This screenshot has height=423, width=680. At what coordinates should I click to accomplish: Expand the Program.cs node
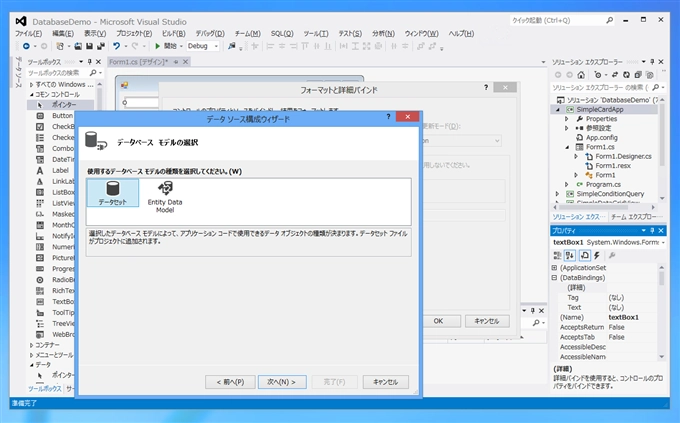click(x=566, y=184)
